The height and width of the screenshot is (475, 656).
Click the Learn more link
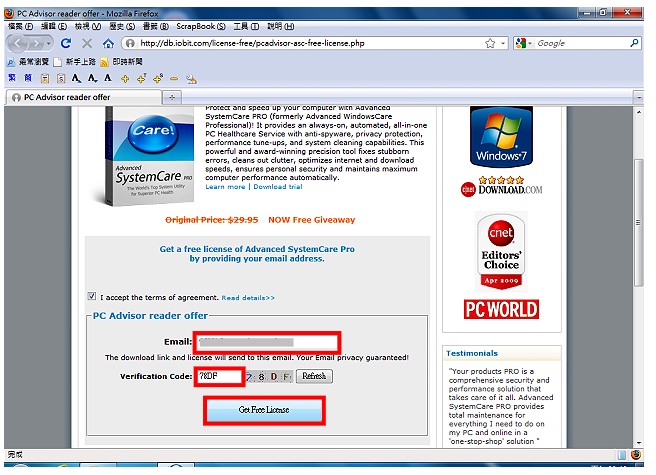pos(225,187)
